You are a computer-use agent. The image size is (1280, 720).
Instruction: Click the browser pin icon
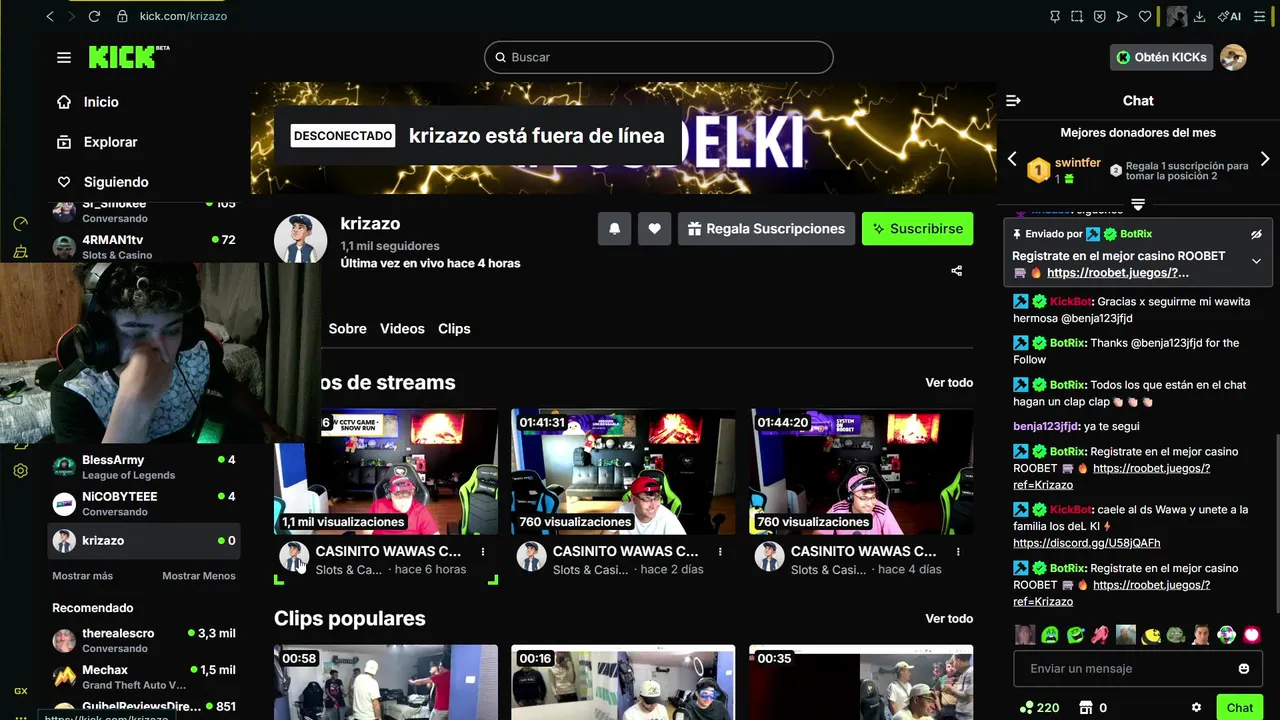(1054, 16)
